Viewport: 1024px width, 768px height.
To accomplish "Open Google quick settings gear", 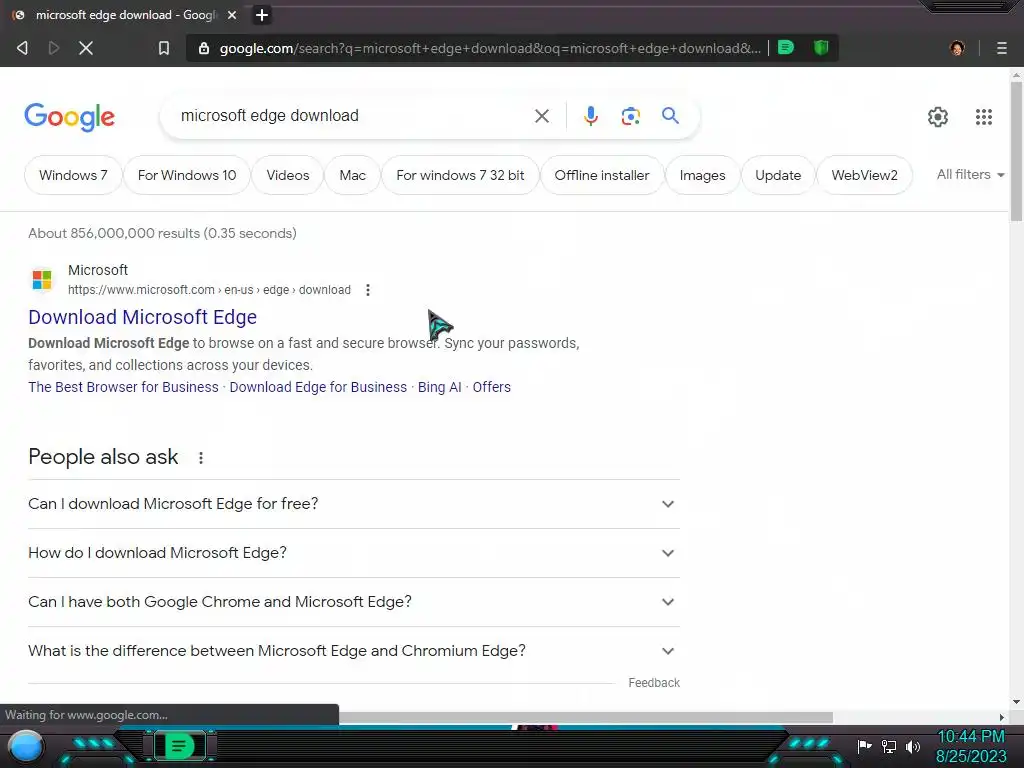I will (938, 117).
